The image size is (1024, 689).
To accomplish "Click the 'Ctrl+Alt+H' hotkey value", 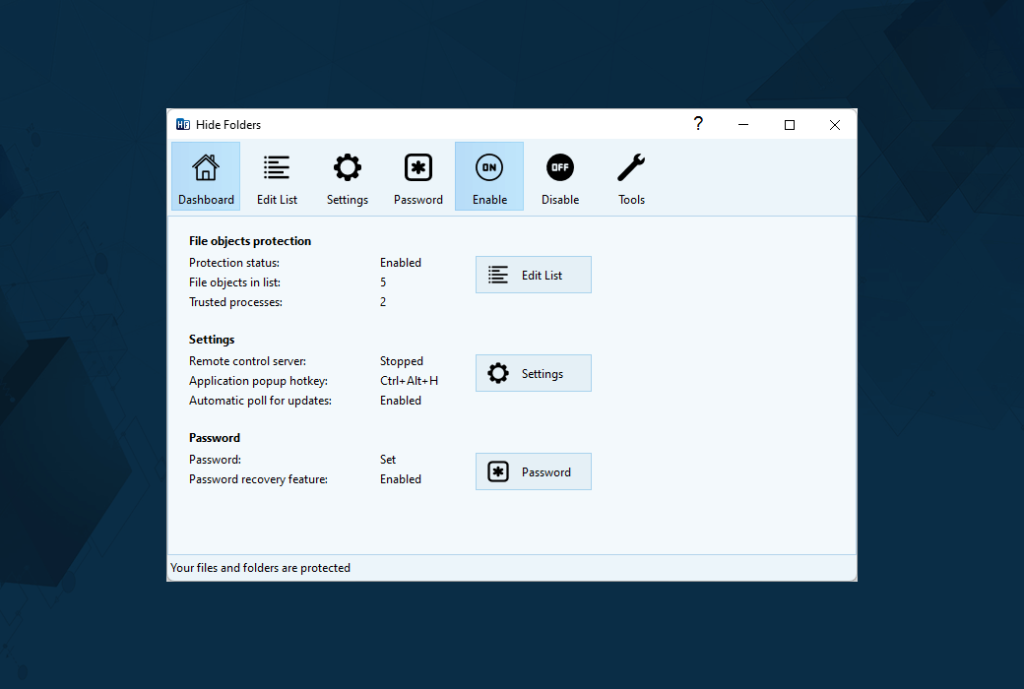I will tap(409, 381).
